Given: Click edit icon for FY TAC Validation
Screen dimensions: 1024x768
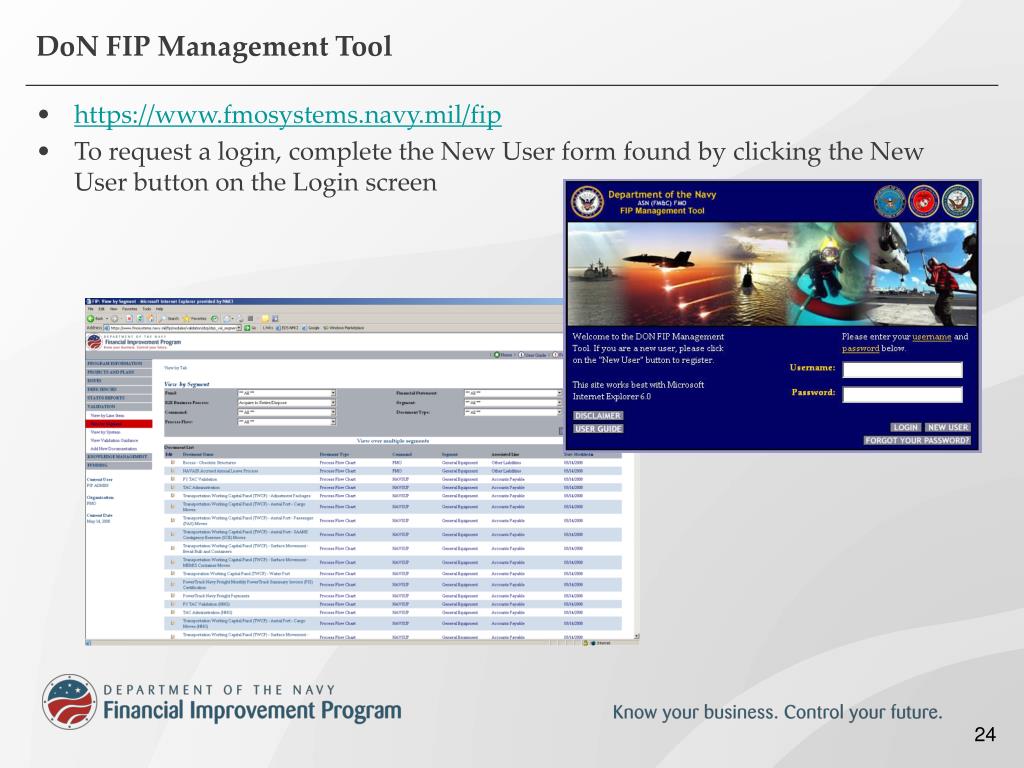Looking at the screenshot, I should 172,479.
